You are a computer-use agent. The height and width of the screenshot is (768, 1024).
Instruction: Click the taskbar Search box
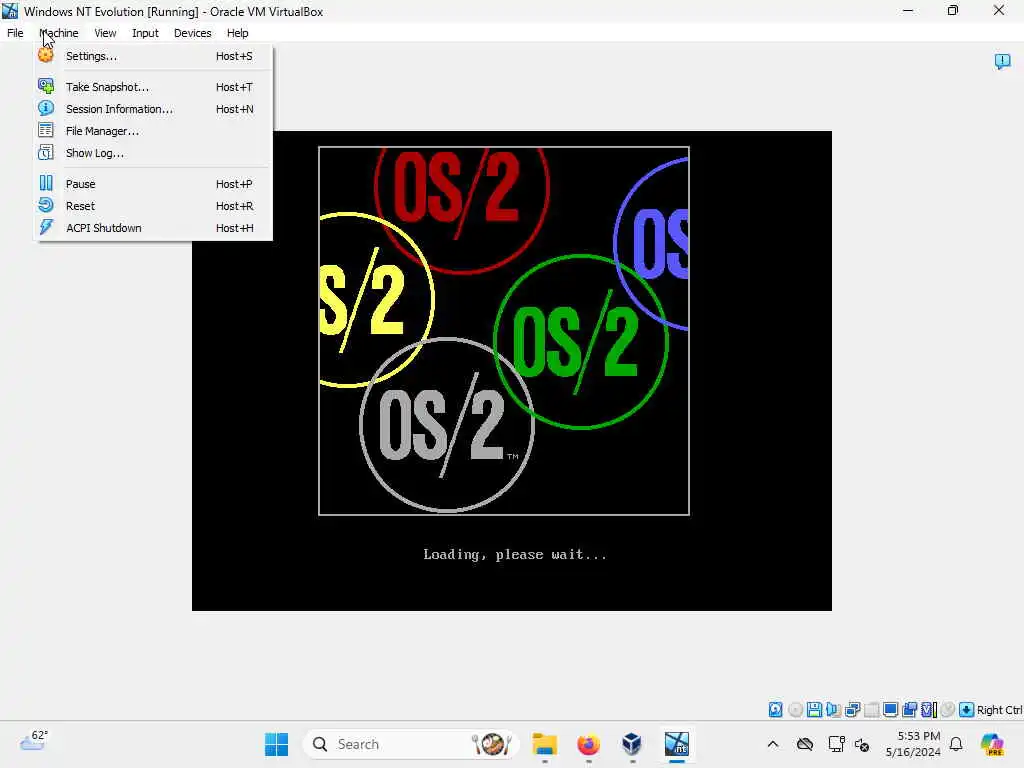pyautogui.click(x=410, y=744)
